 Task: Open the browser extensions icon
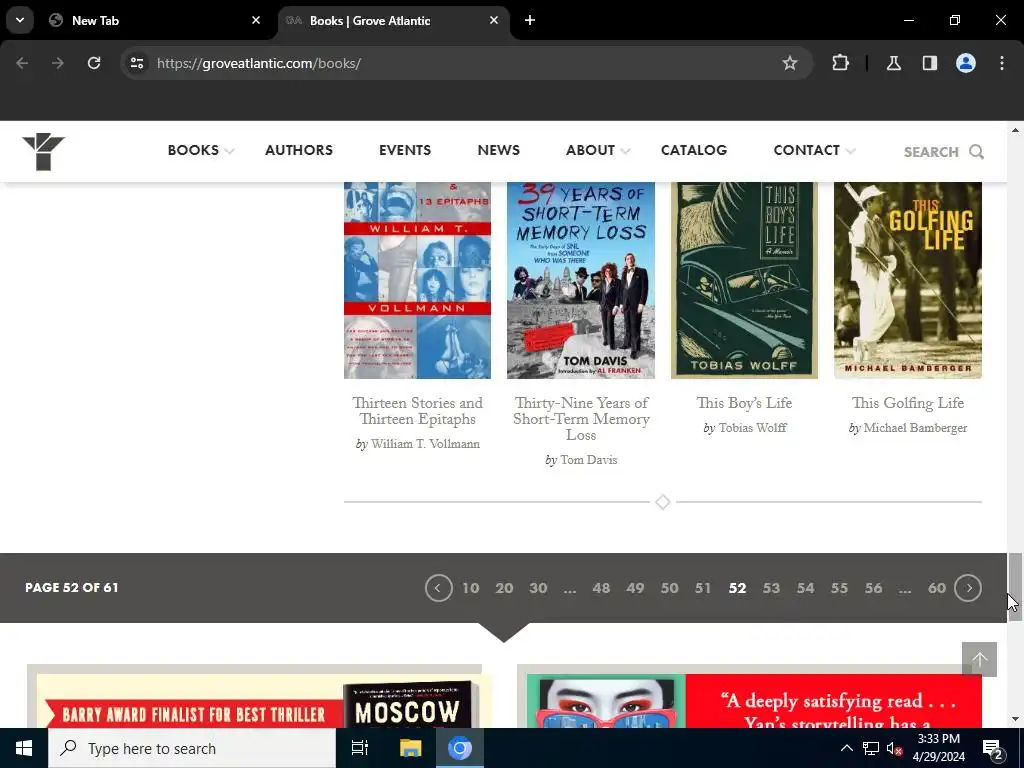[840, 63]
